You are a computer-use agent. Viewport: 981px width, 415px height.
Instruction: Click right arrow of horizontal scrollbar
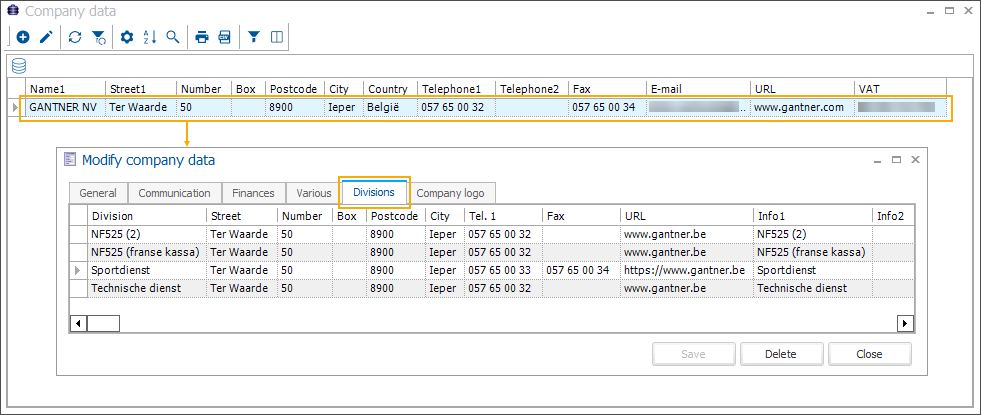point(905,324)
